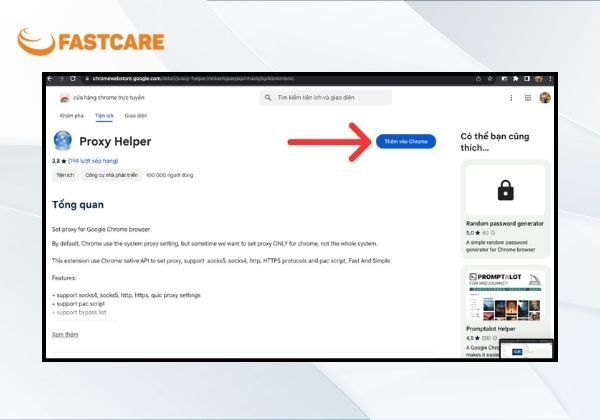Click the info icon beside Random password generator rating
The width and height of the screenshot is (600, 420).
coord(493,233)
